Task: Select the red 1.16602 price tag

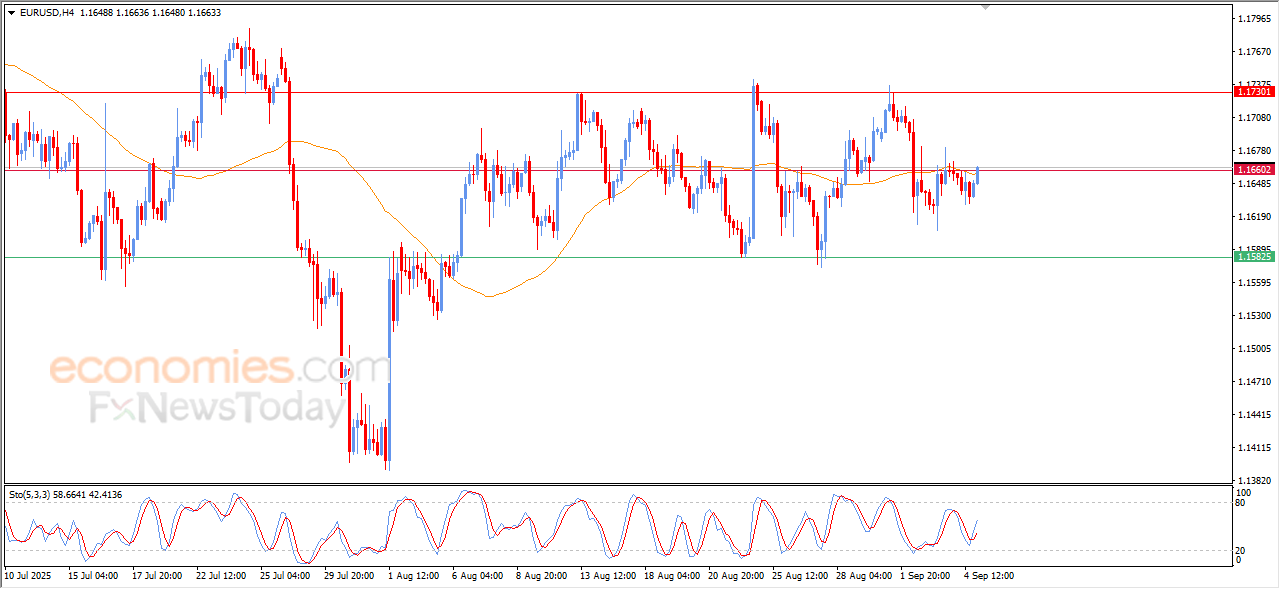Action: click(x=1255, y=170)
